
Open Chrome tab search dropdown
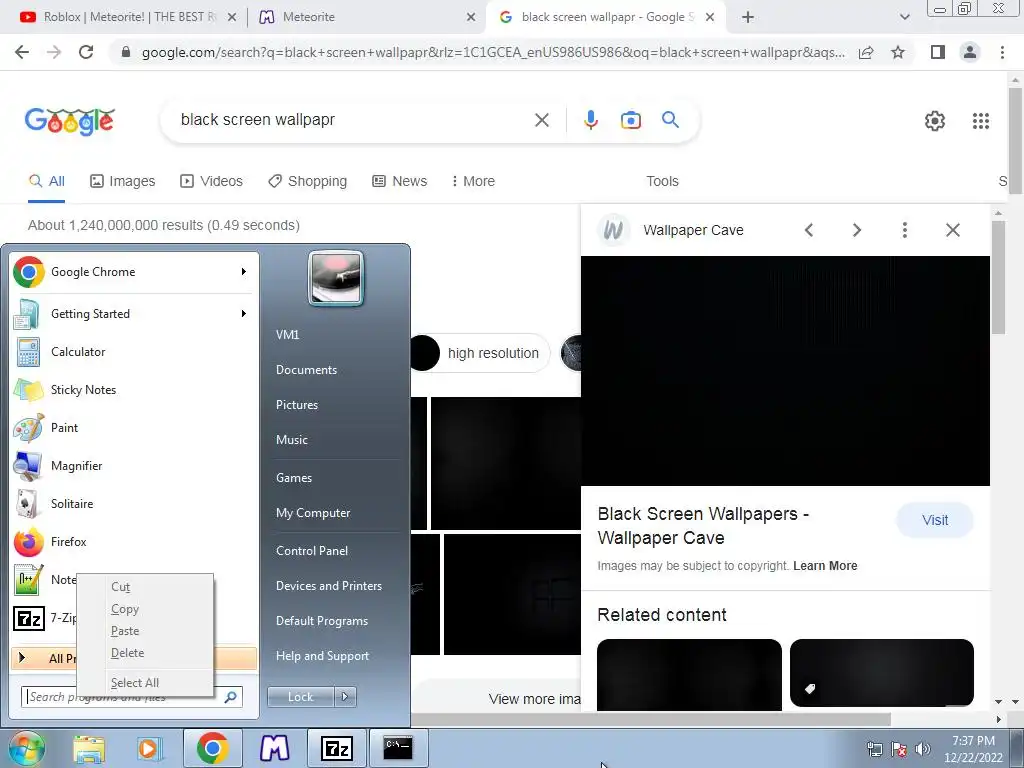pyautogui.click(x=904, y=17)
